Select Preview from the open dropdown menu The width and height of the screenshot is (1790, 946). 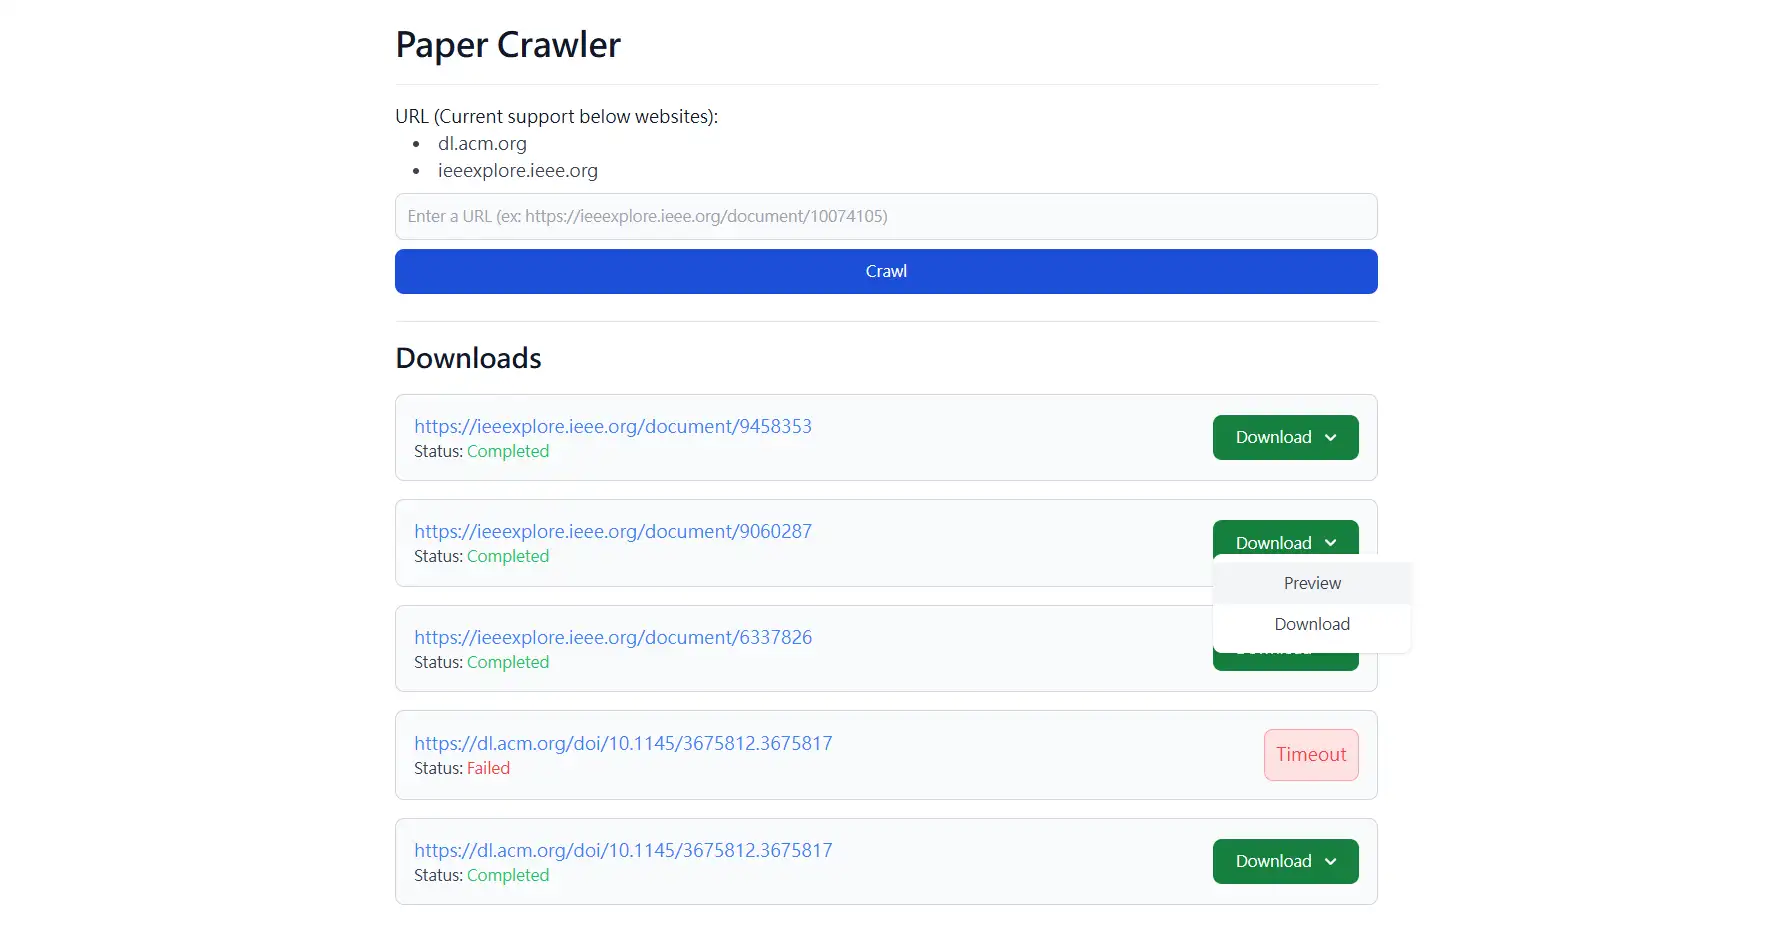[1312, 584]
